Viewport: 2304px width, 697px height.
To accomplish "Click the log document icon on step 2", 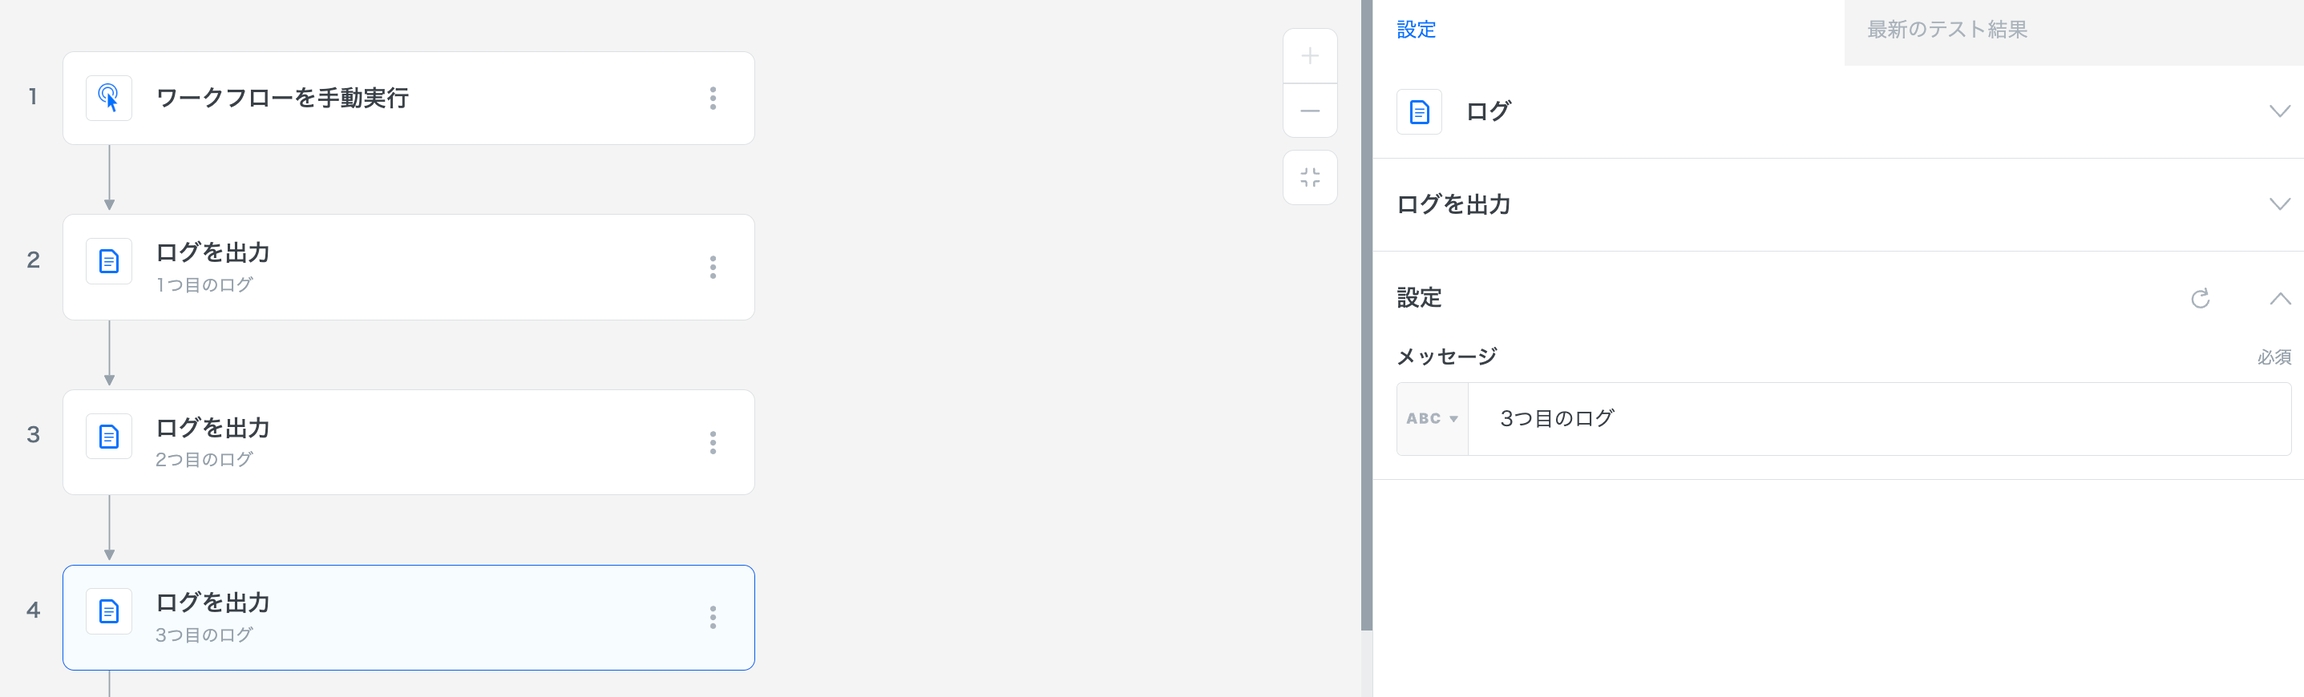I will pyautogui.click(x=109, y=262).
